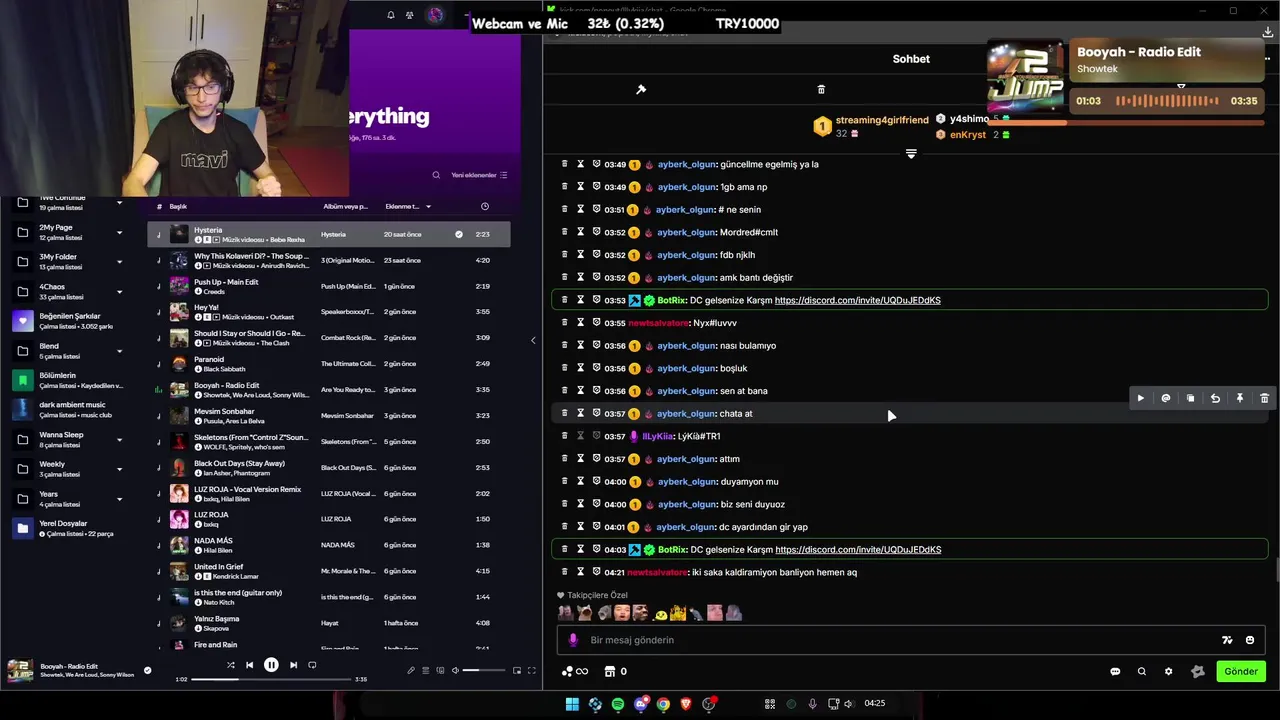Search within playlist magnifier icon

pos(436,175)
